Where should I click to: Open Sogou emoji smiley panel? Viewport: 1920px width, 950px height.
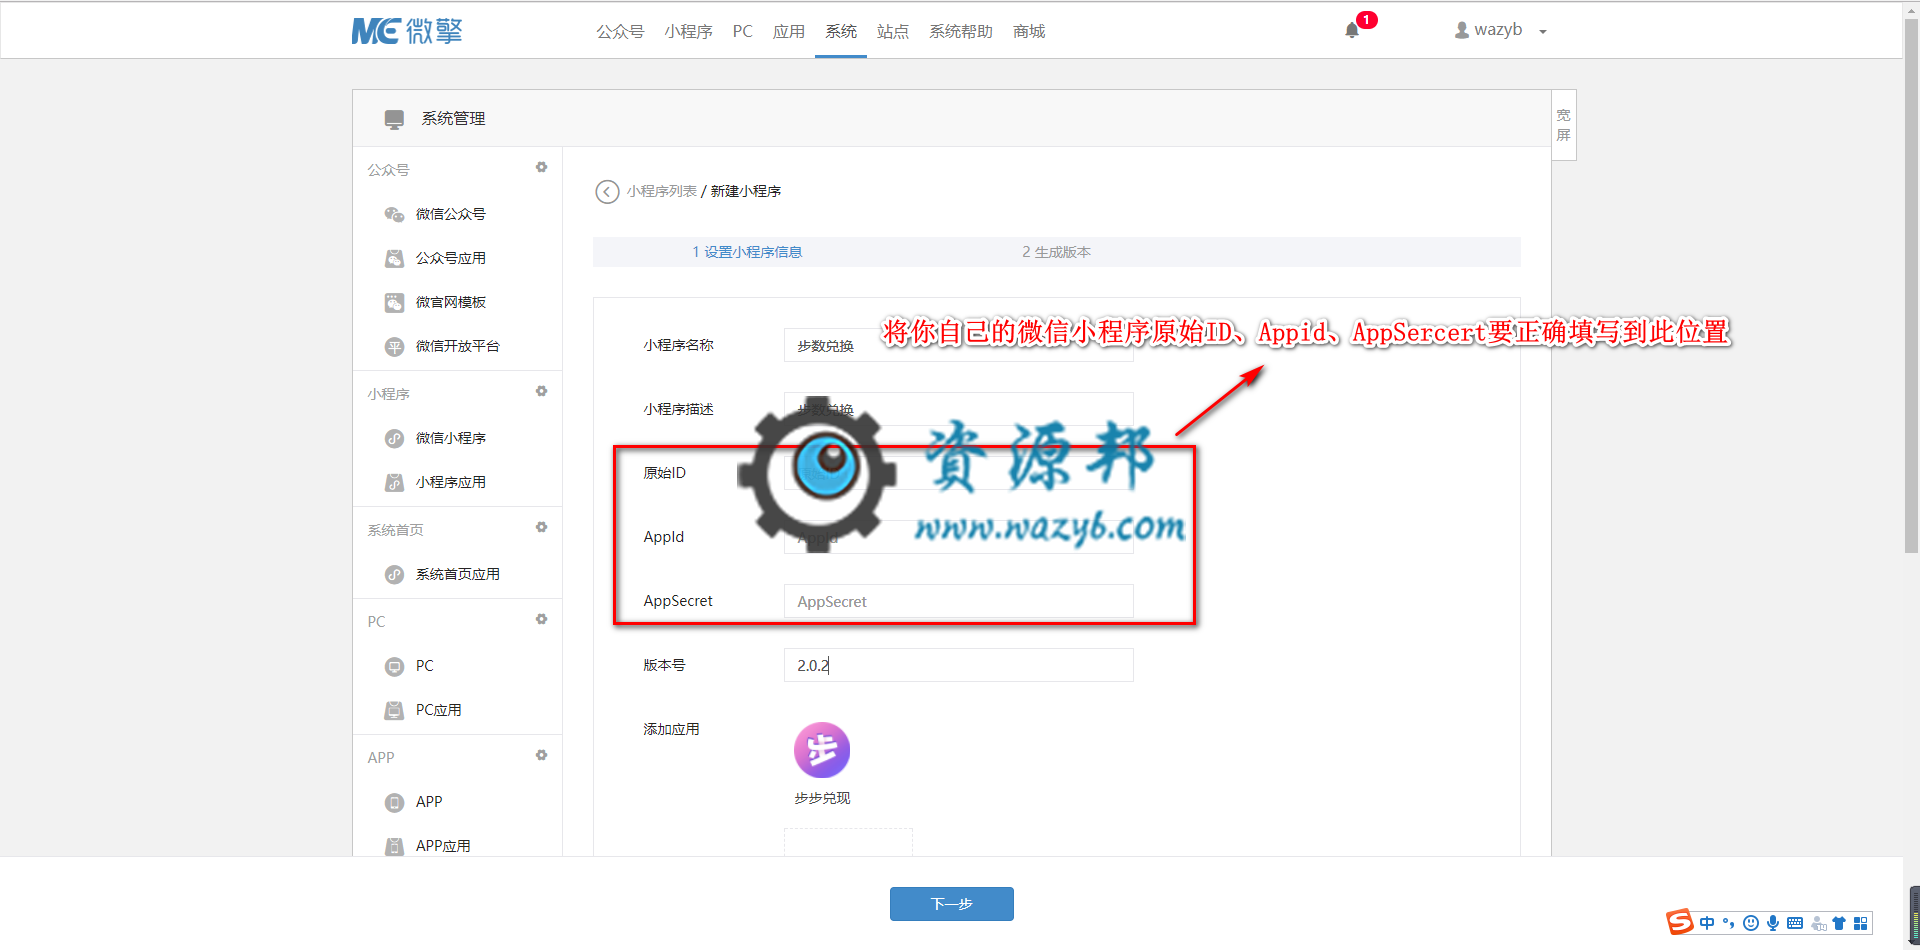[x=1750, y=923]
